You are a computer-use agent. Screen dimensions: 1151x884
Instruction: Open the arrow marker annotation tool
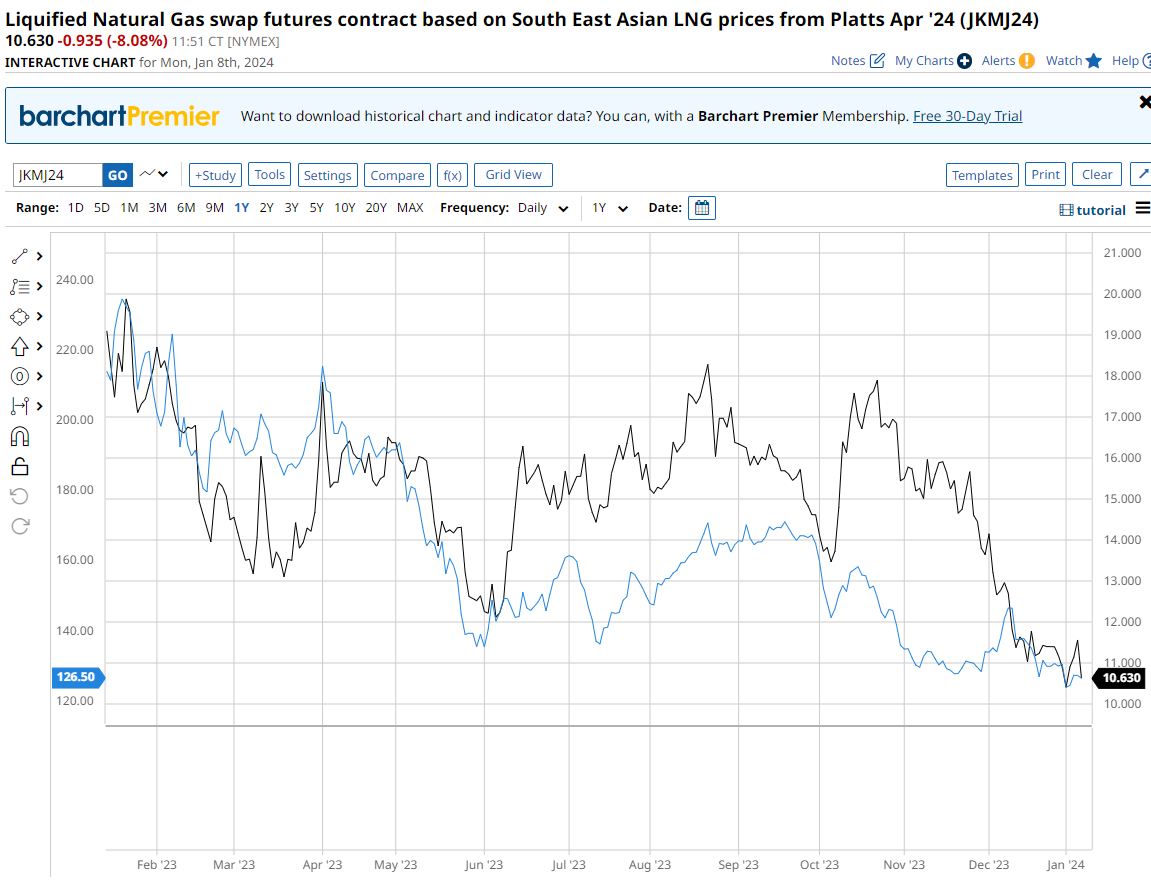20,346
